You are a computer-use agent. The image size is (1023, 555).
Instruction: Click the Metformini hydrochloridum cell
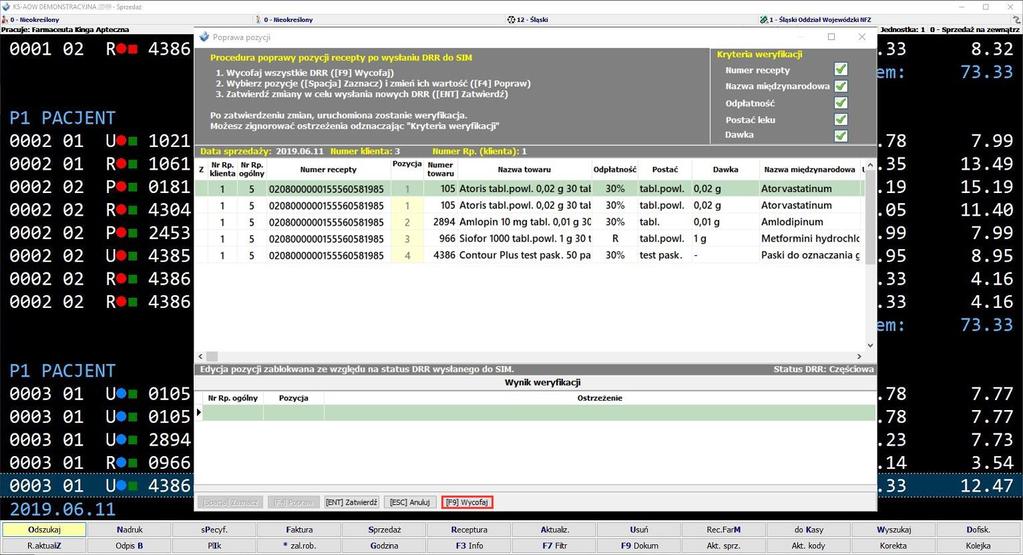coord(810,239)
